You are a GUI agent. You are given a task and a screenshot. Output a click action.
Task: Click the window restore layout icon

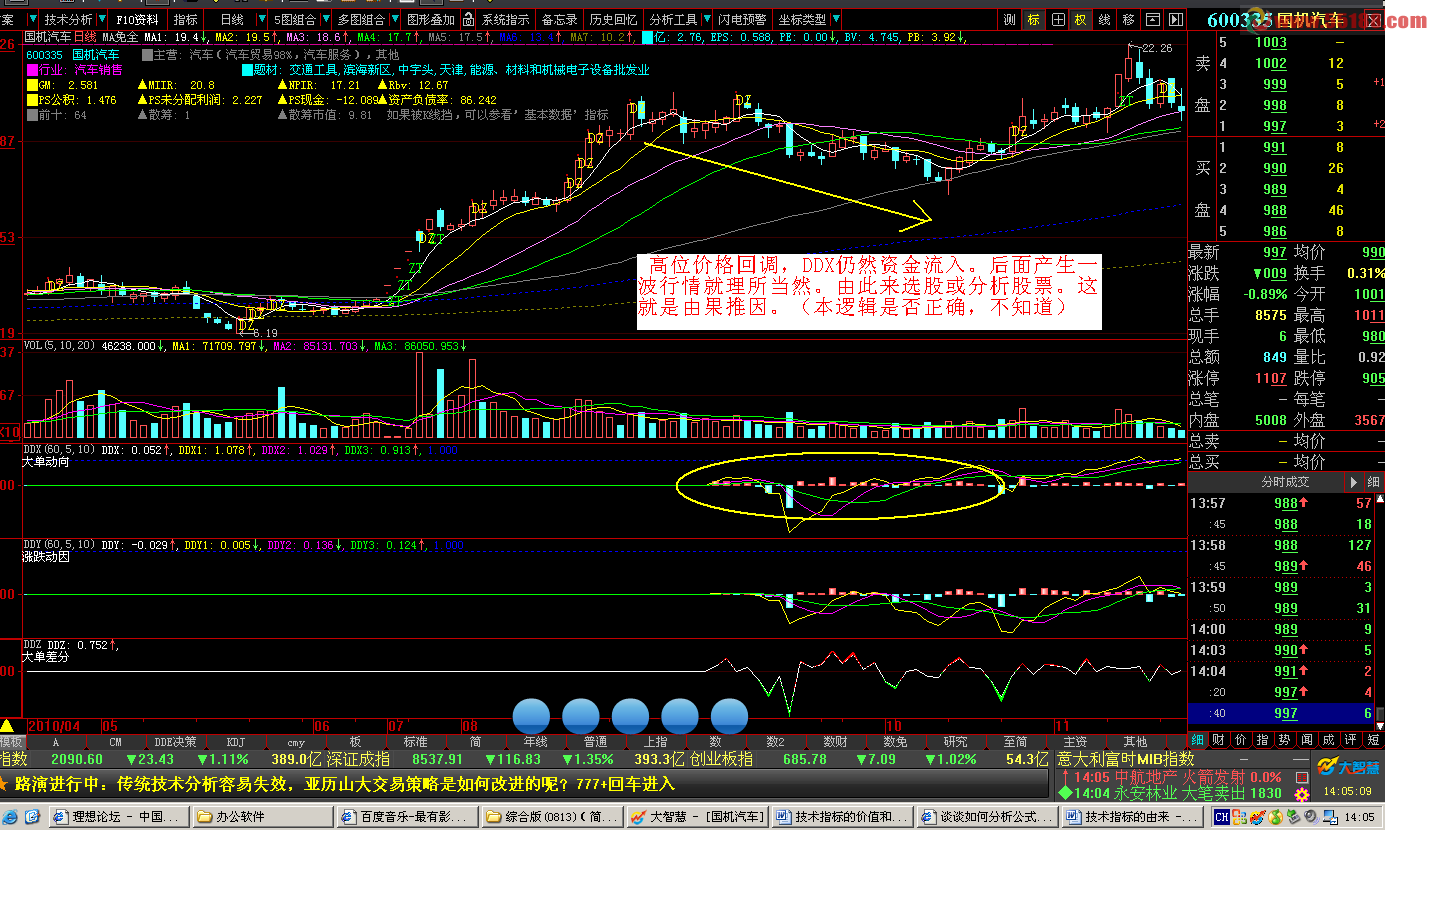click(x=1152, y=19)
